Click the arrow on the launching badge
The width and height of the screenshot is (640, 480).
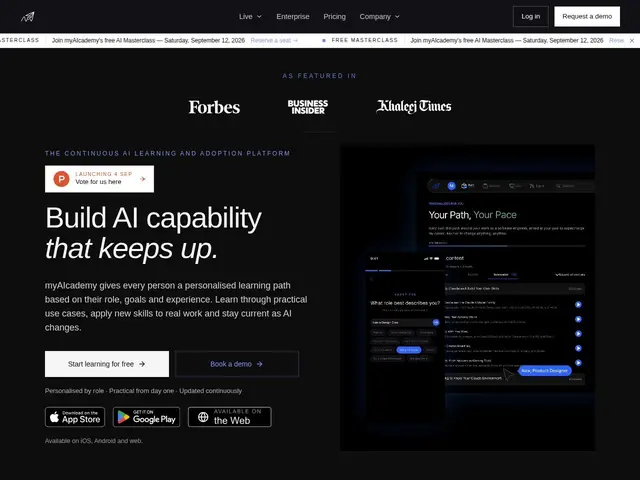coord(143,179)
